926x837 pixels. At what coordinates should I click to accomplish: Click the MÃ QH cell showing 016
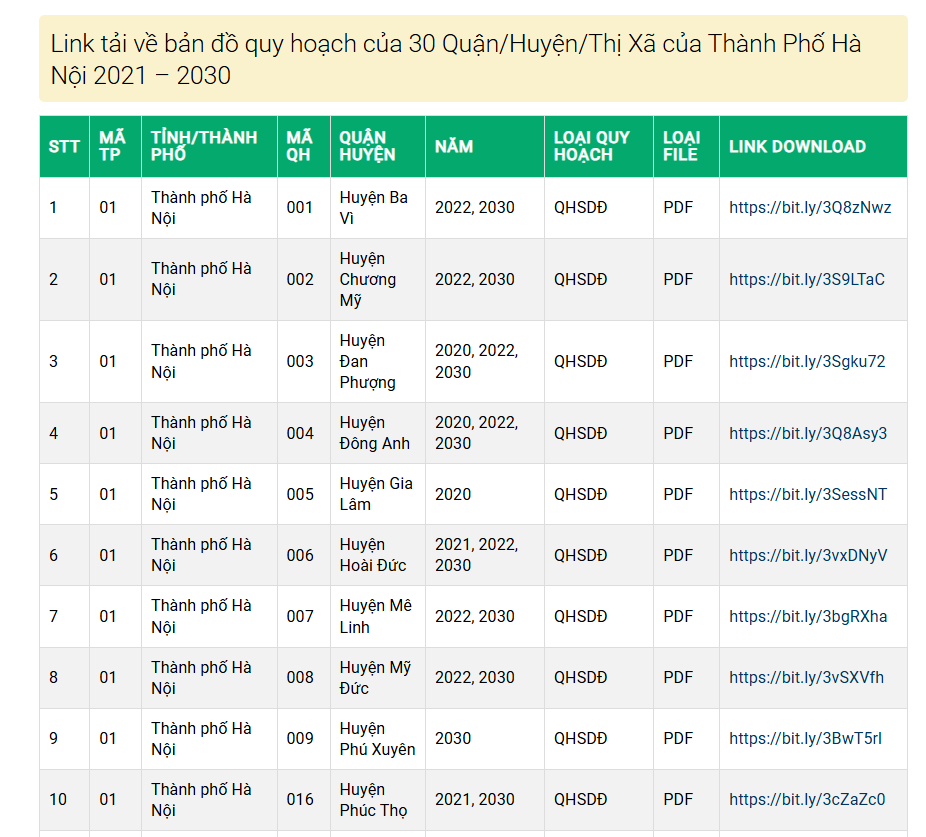(x=300, y=799)
